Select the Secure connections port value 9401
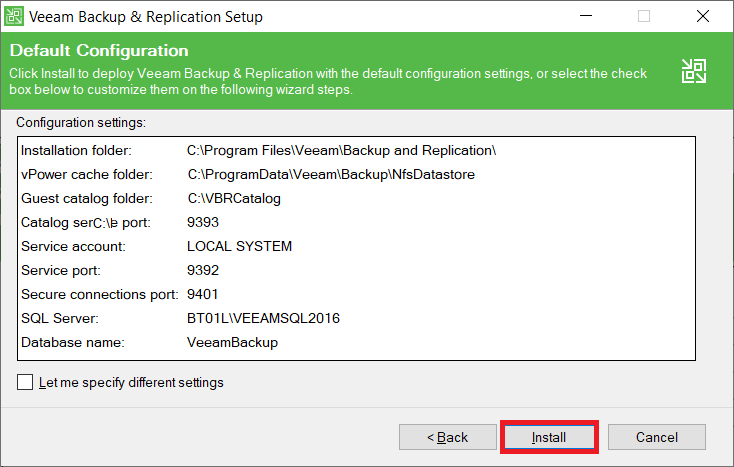Image resolution: width=734 pixels, height=467 pixels. (202, 294)
